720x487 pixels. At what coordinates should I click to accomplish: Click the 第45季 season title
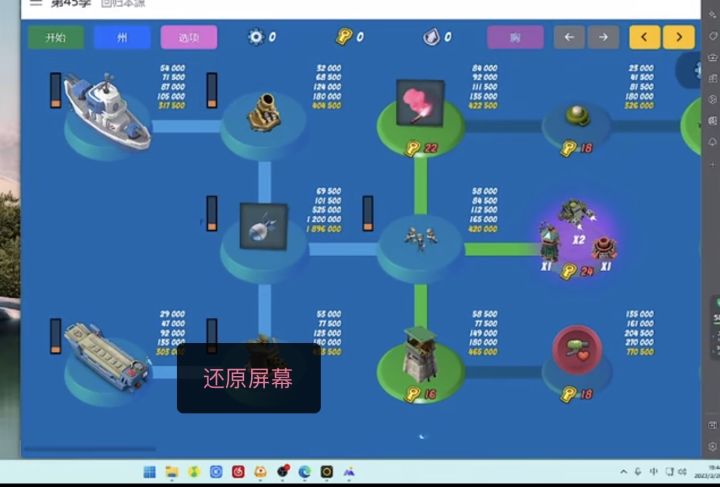tap(71, 3)
